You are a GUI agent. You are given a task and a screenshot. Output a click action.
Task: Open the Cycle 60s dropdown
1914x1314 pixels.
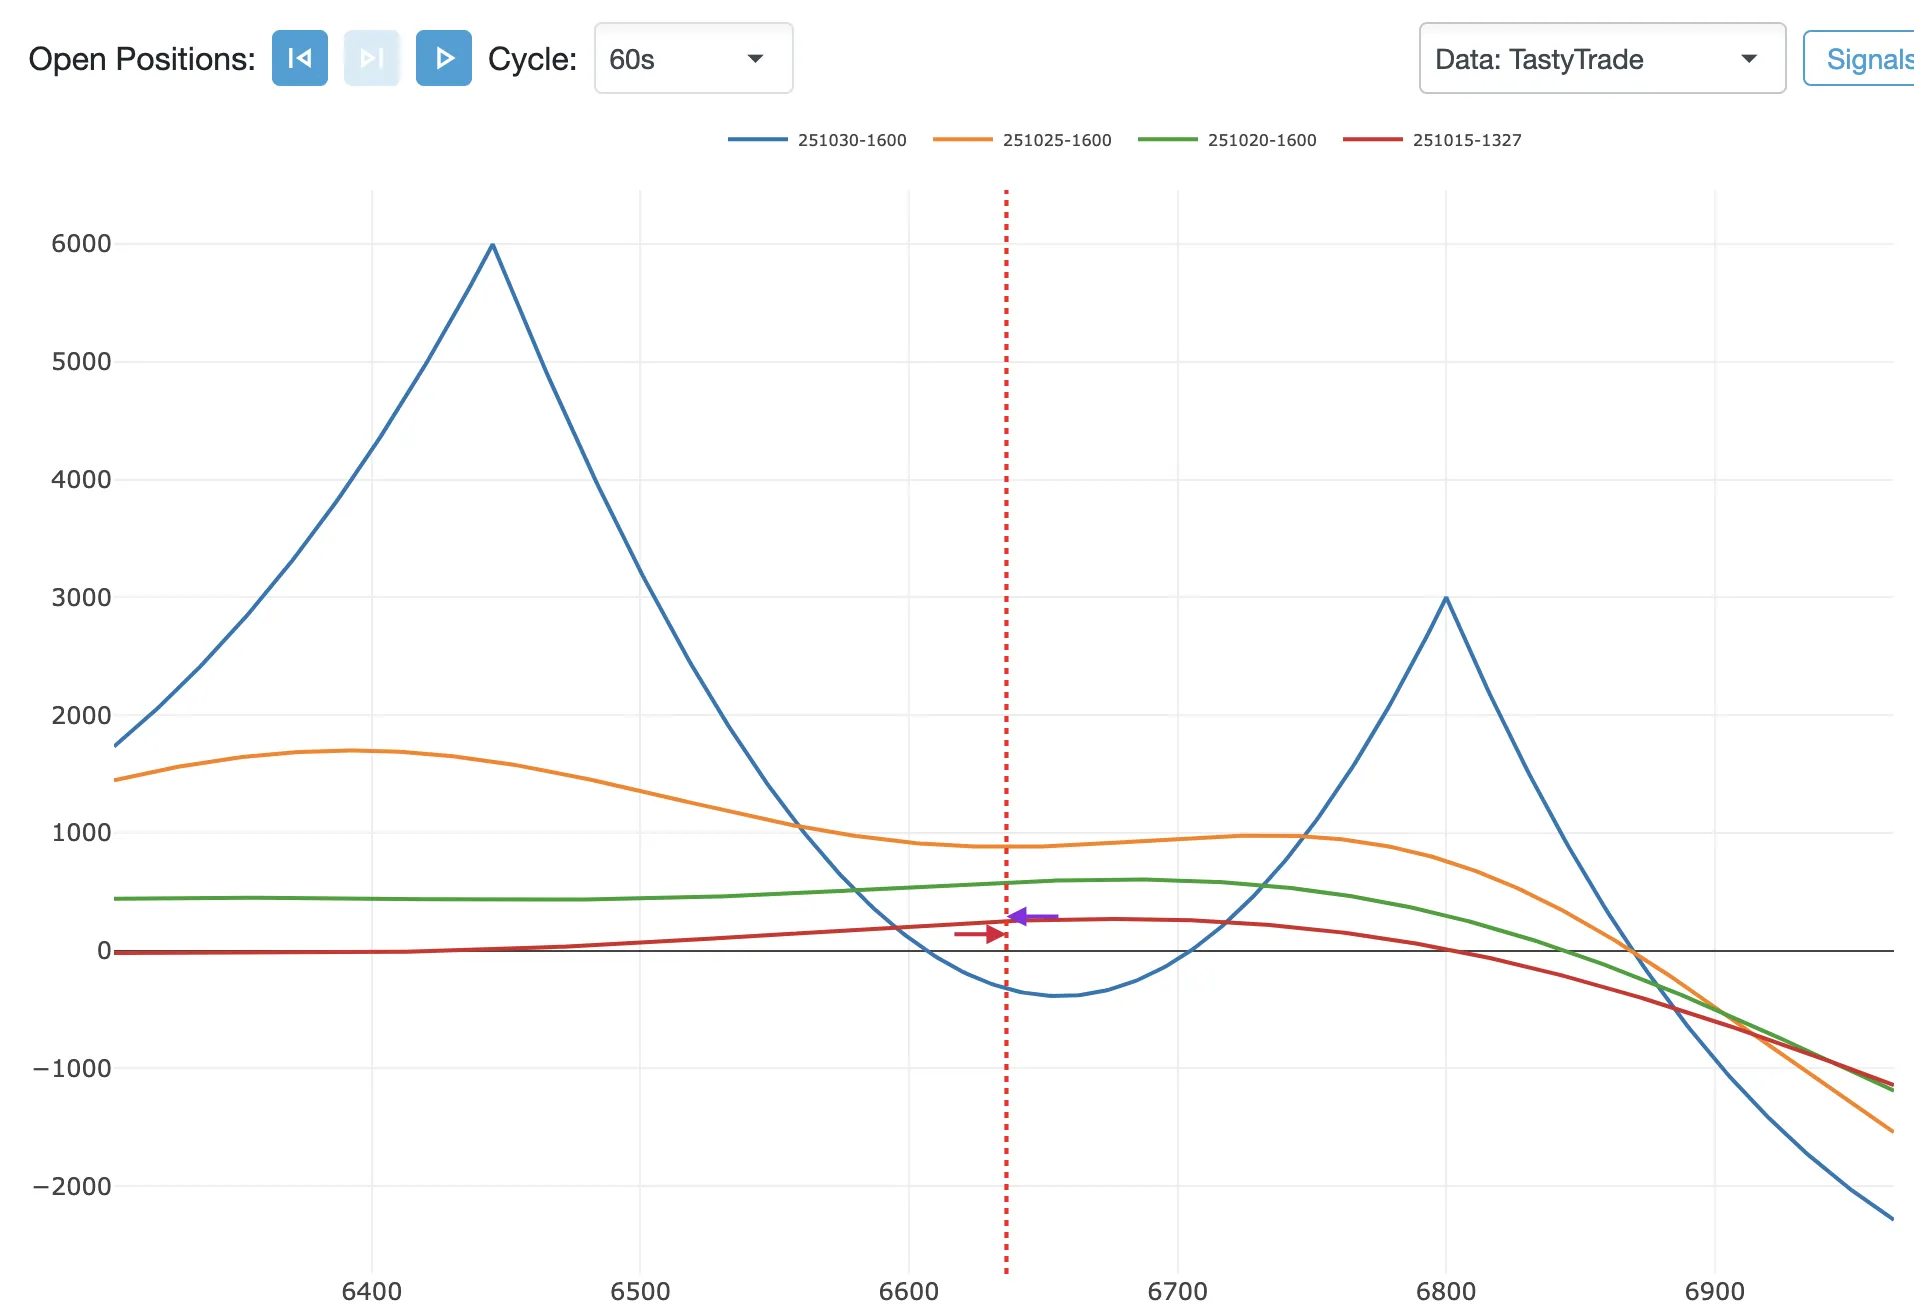692,59
